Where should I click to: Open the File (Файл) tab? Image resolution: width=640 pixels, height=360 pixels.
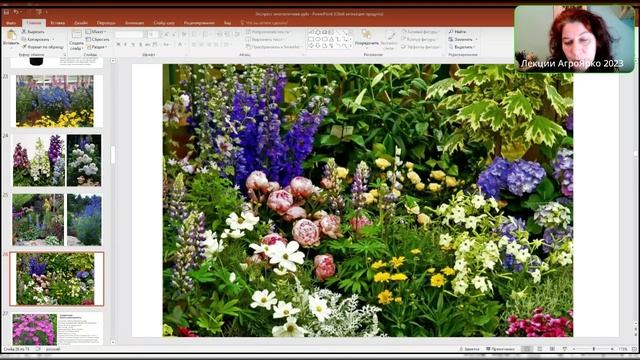pos(11,23)
